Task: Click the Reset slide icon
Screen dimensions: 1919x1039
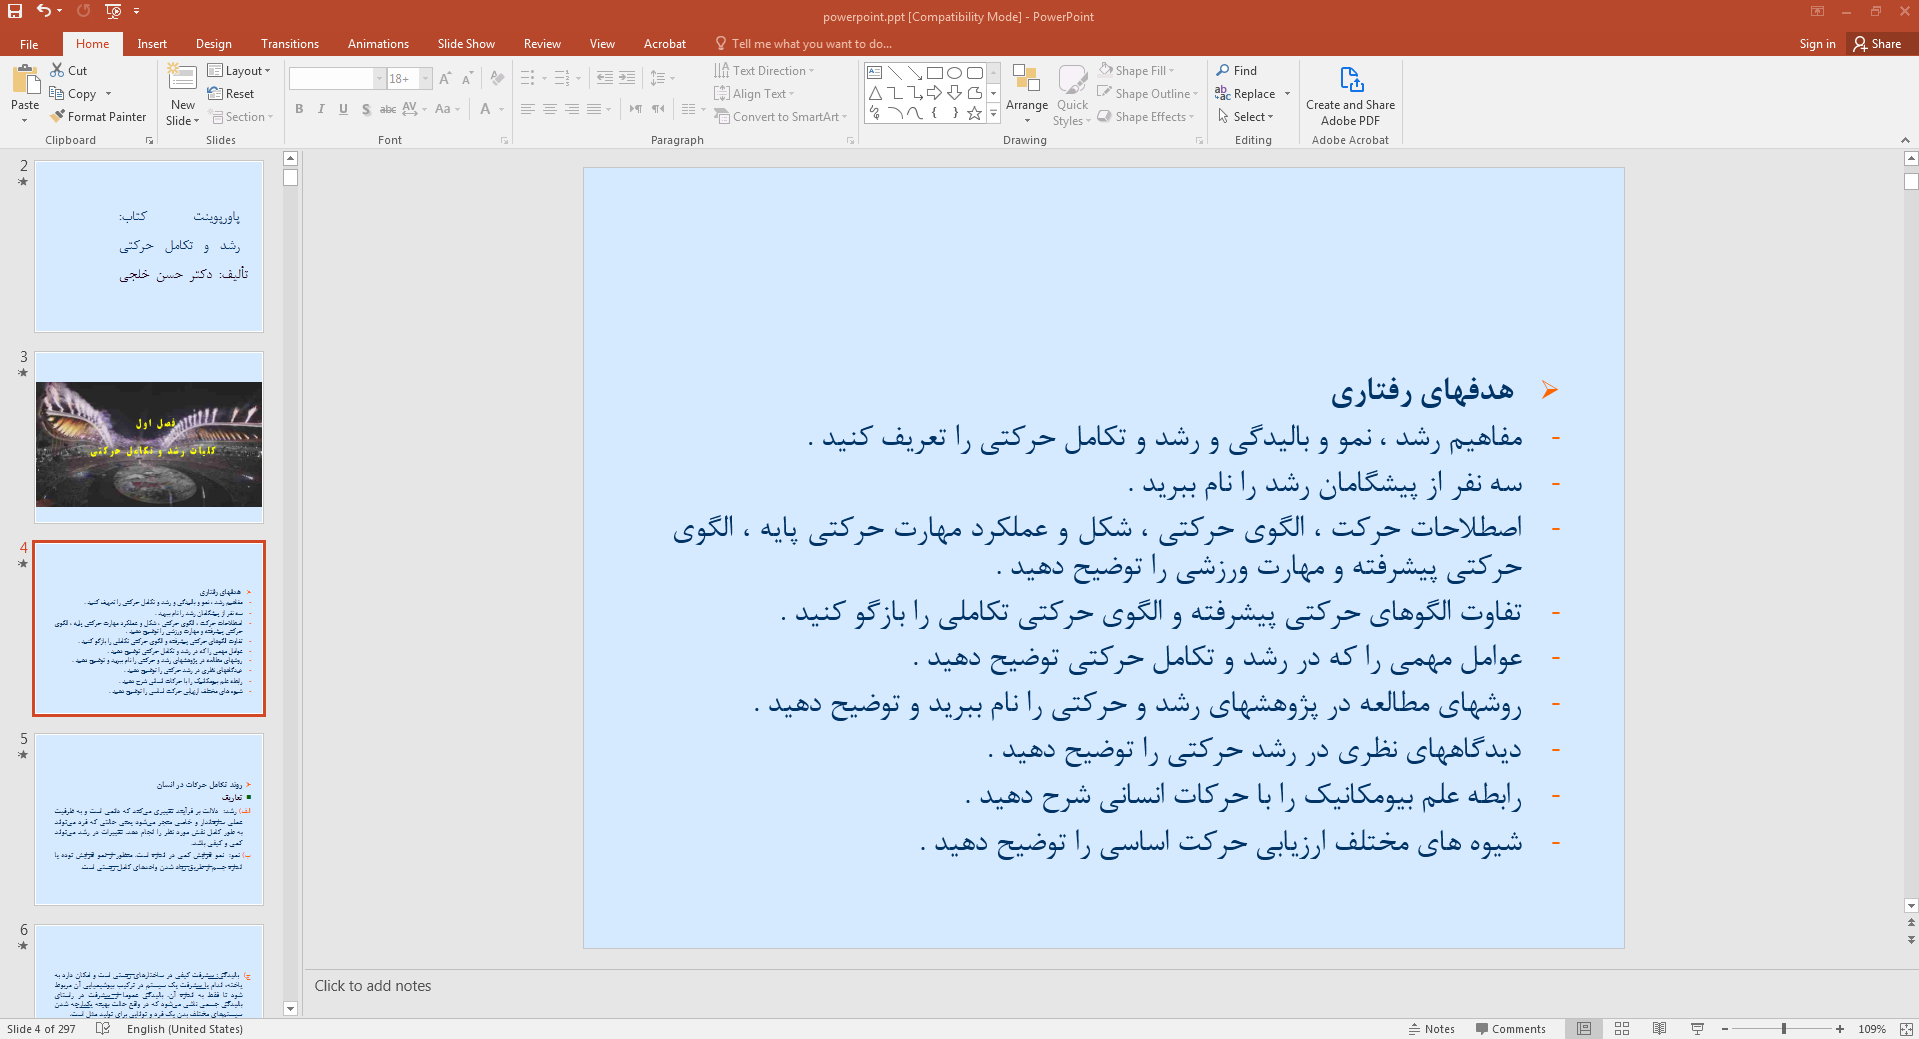Action: tap(215, 93)
